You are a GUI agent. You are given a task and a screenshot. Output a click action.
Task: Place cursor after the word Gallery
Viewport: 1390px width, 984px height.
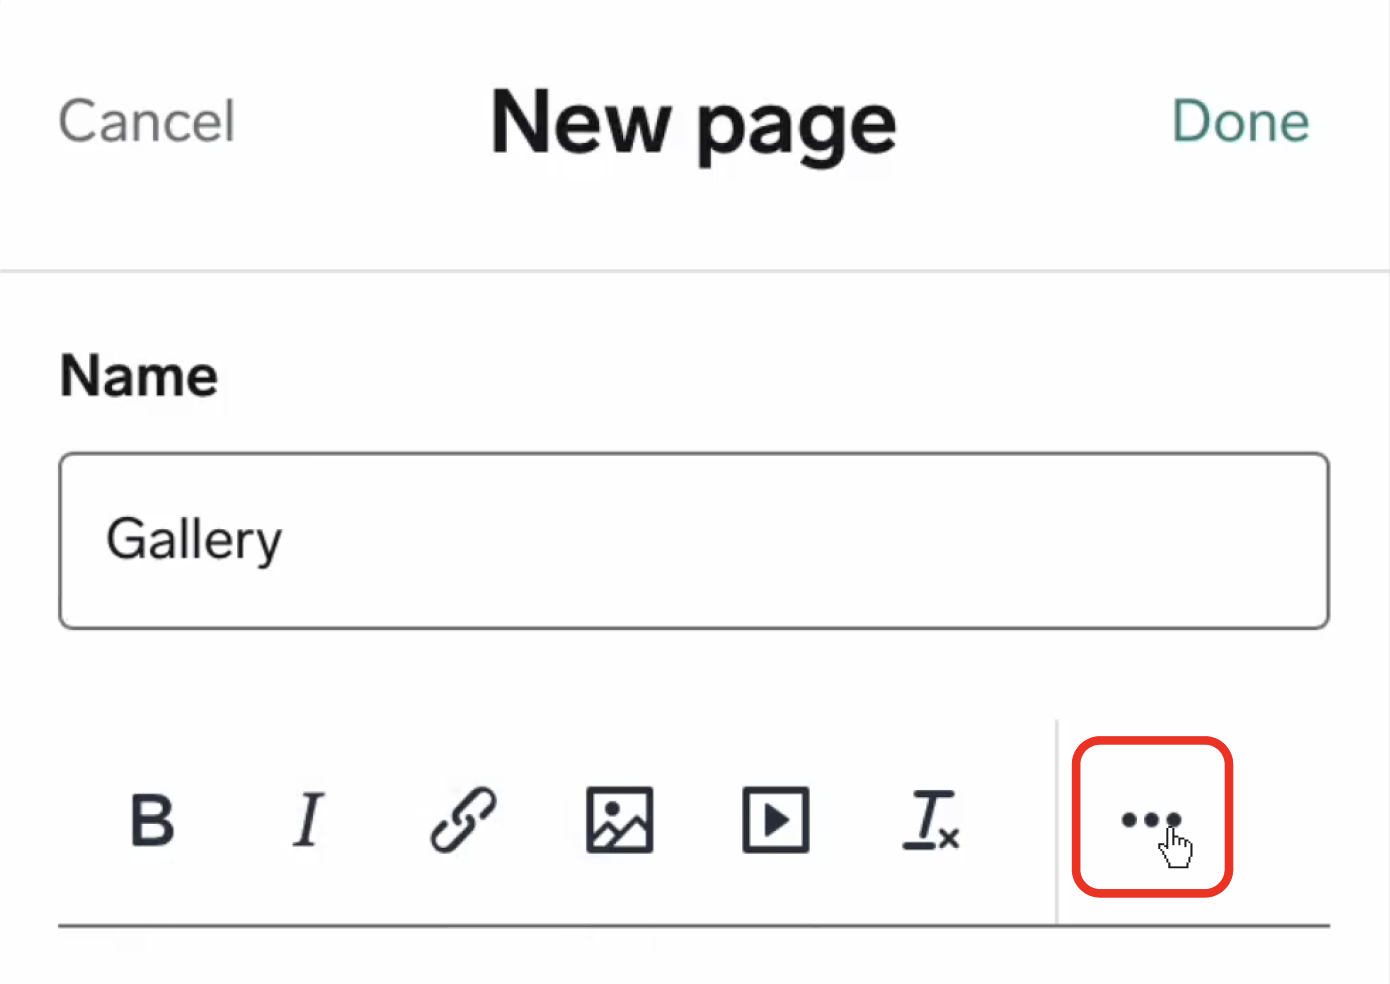coord(286,541)
